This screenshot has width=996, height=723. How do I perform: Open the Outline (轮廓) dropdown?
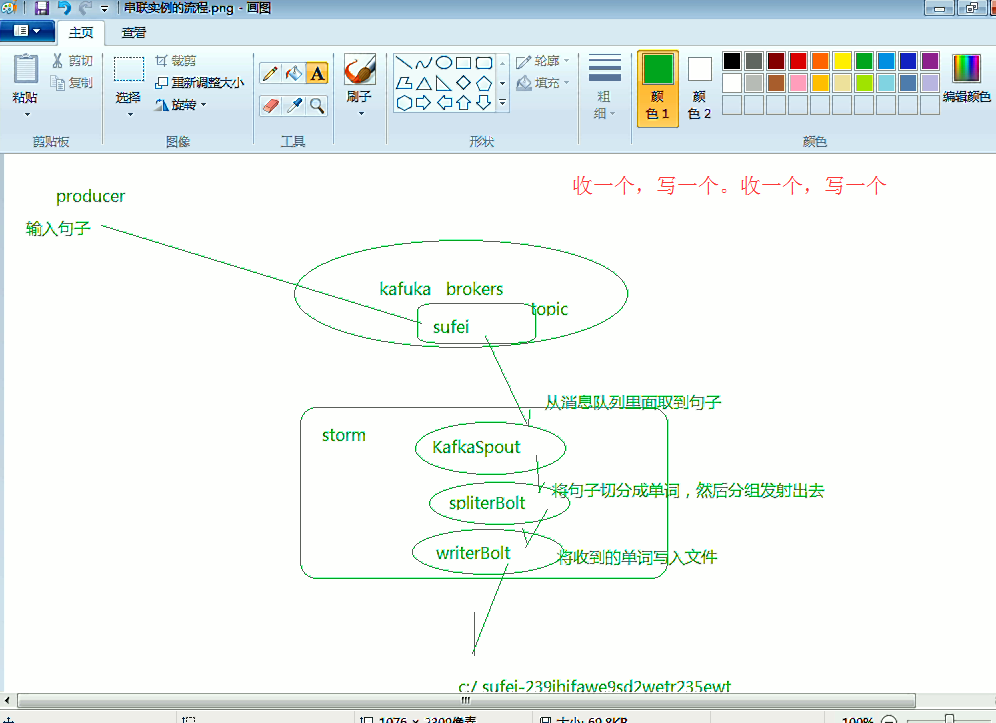[542, 61]
